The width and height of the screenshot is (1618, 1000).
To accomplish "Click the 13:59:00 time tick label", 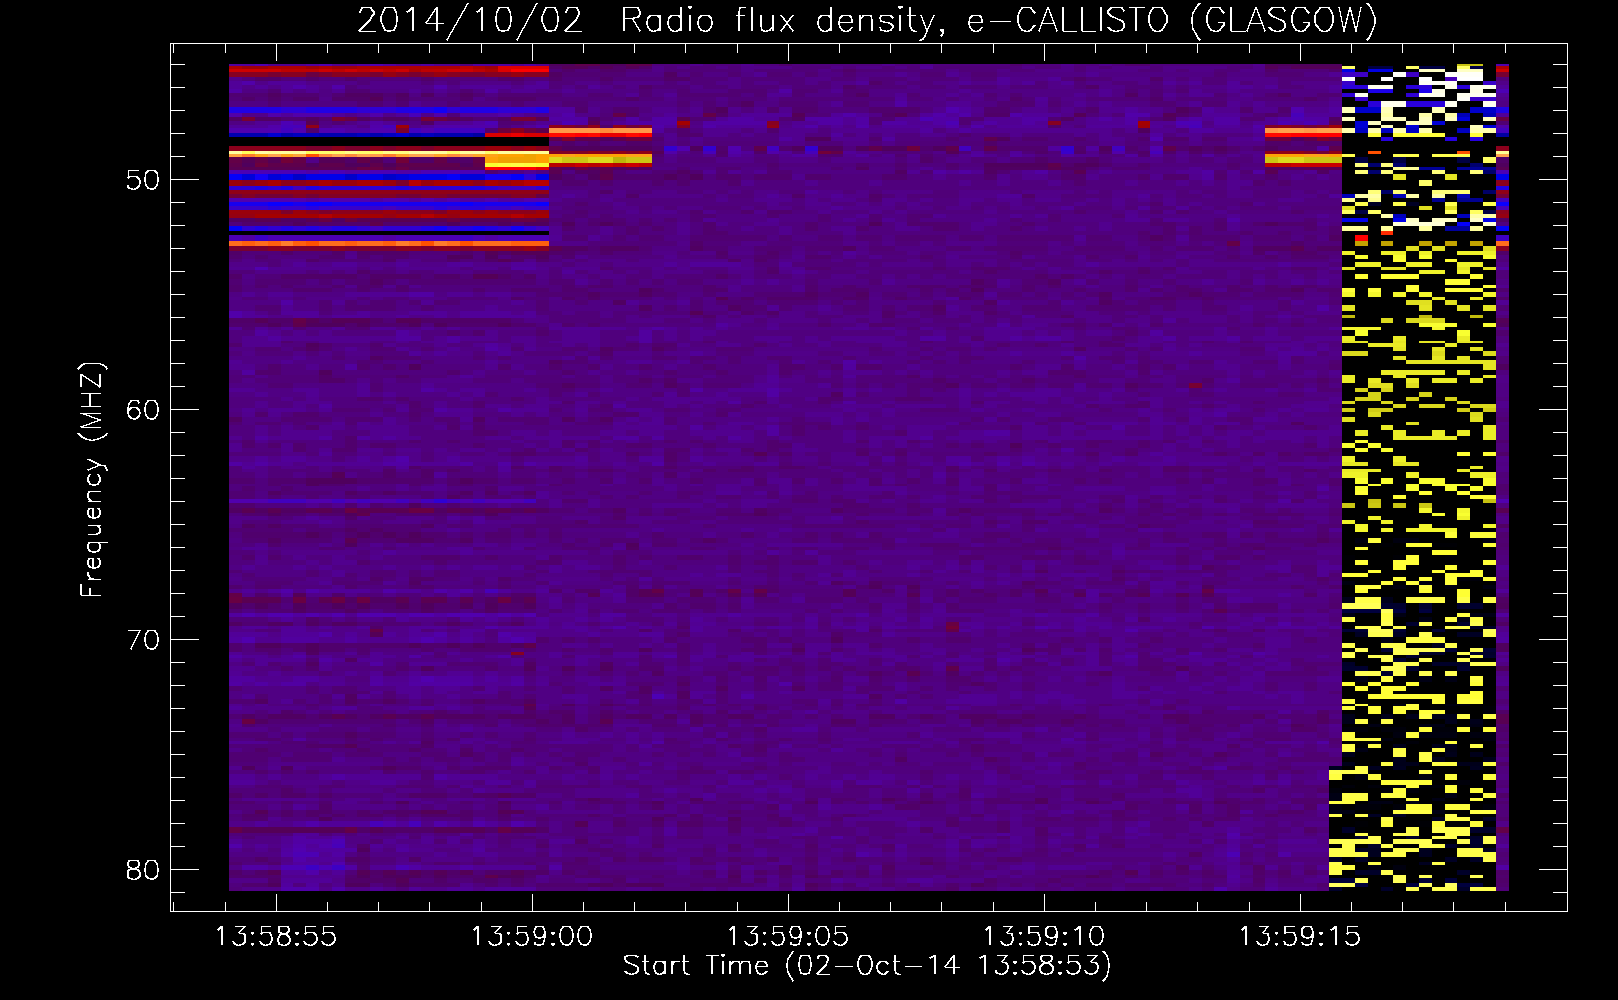I will point(532,937).
